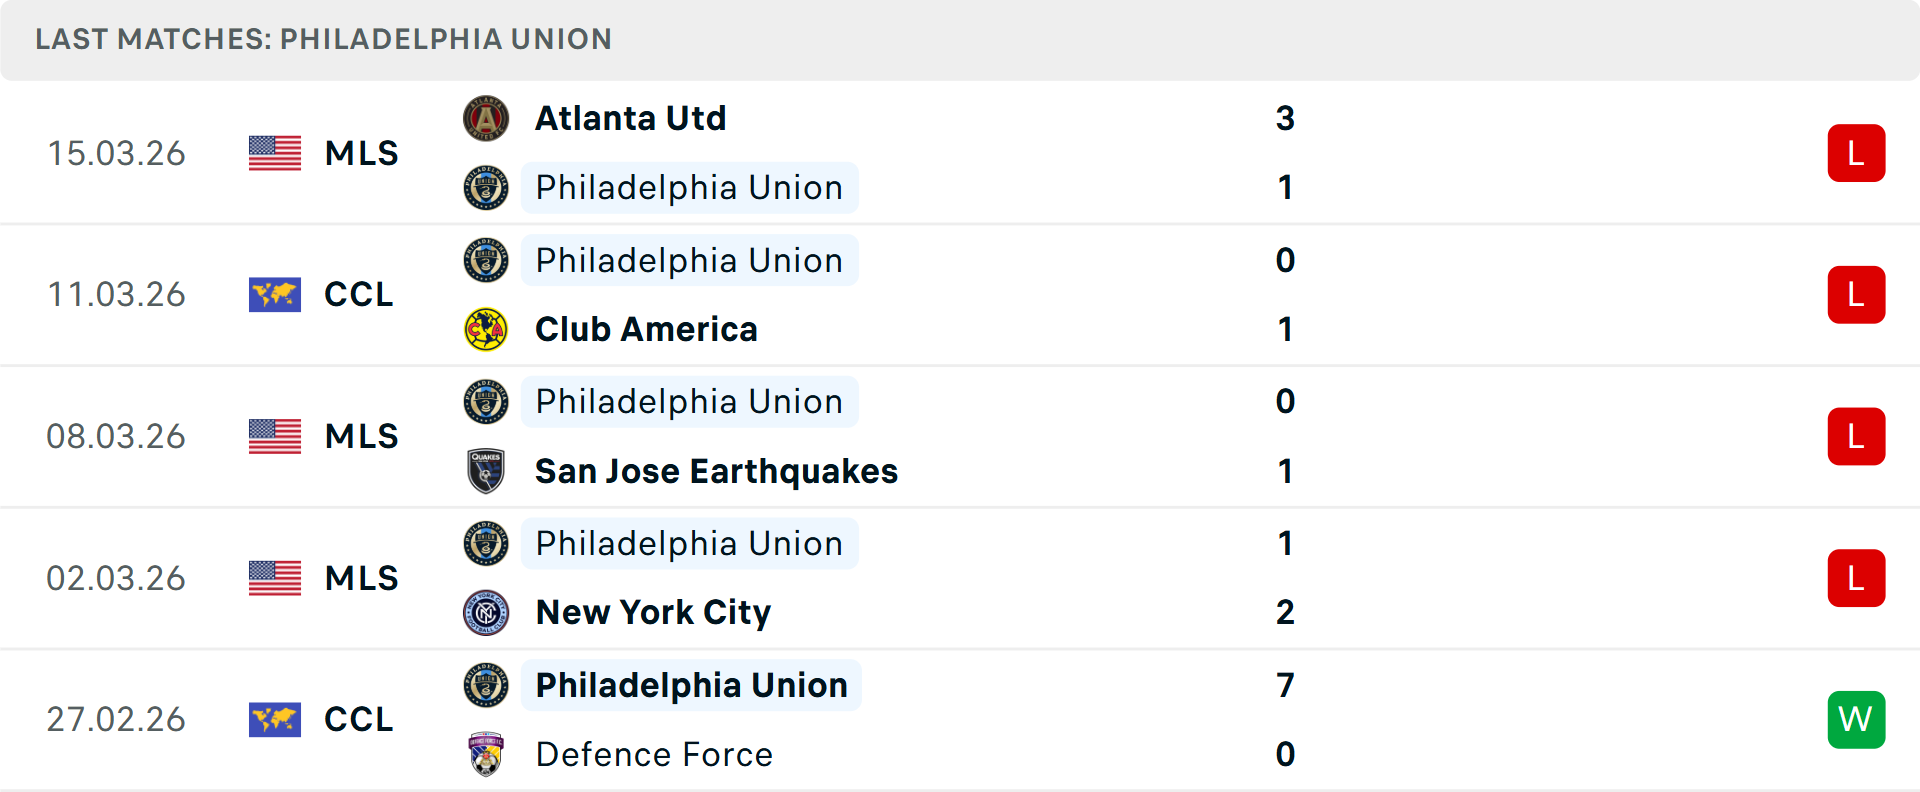Screen dimensions: 1920x792
Task: Click the Defence Force crest
Action: coord(487,755)
